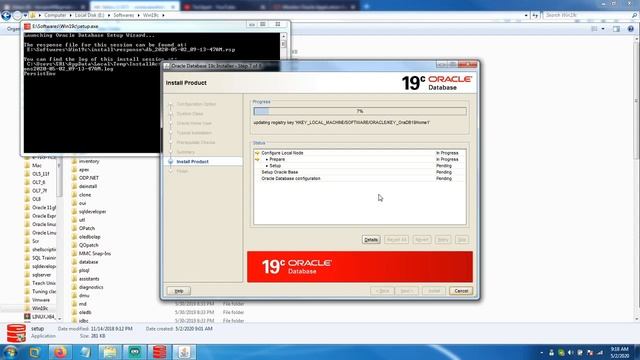Select Oracle Database configuration row
Screen dimensions: 640x360
(360, 178)
